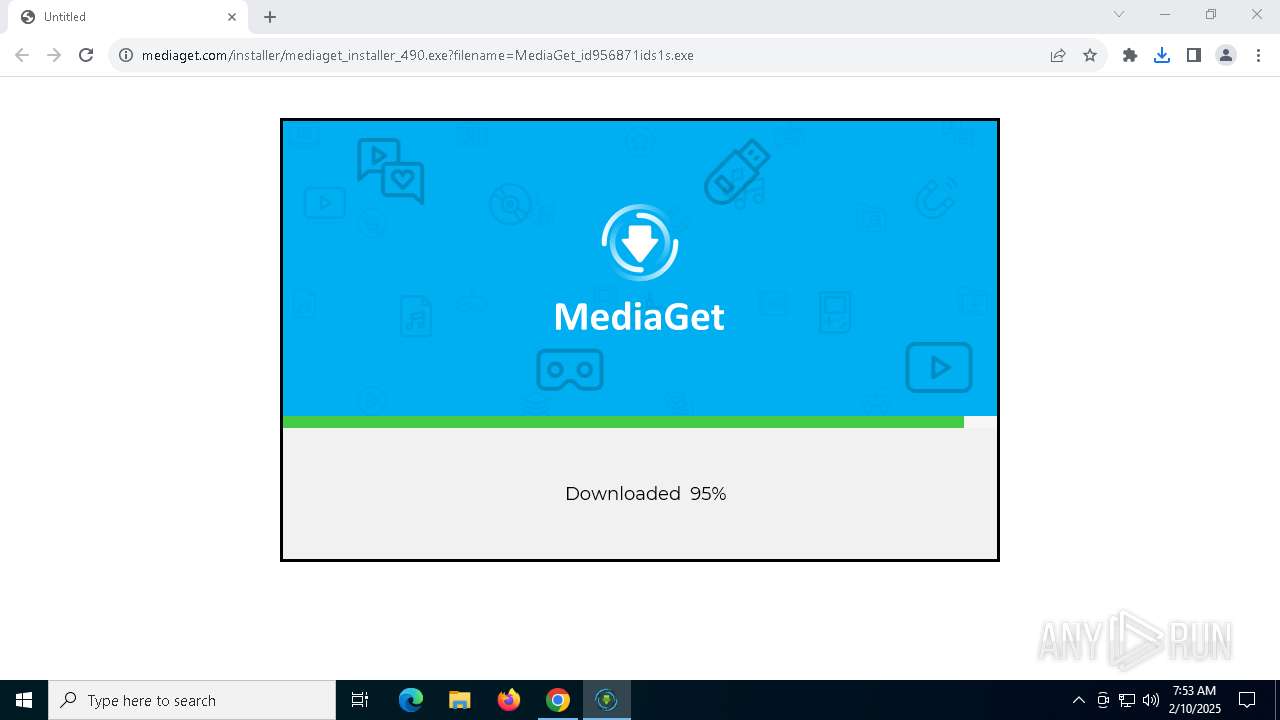
Task: Open volume control tray icon
Action: point(1151,700)
